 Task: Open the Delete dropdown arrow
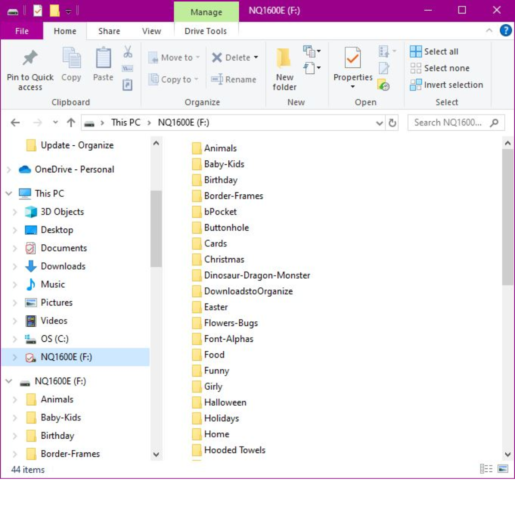tap(256, 57)
